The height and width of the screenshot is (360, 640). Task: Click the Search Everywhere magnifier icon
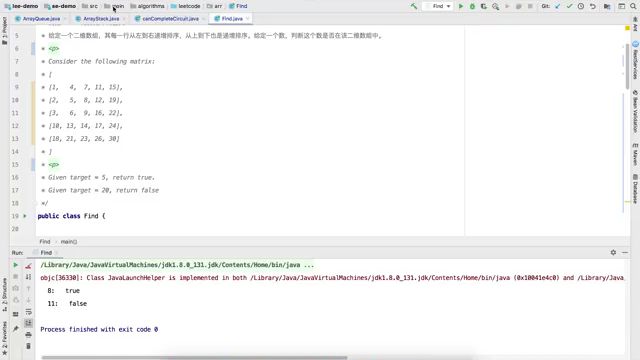point(633,6)
